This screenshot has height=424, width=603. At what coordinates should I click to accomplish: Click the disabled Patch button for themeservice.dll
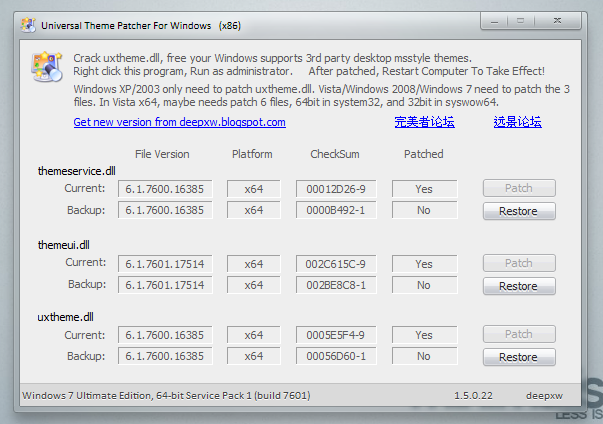tap(519, 188)
